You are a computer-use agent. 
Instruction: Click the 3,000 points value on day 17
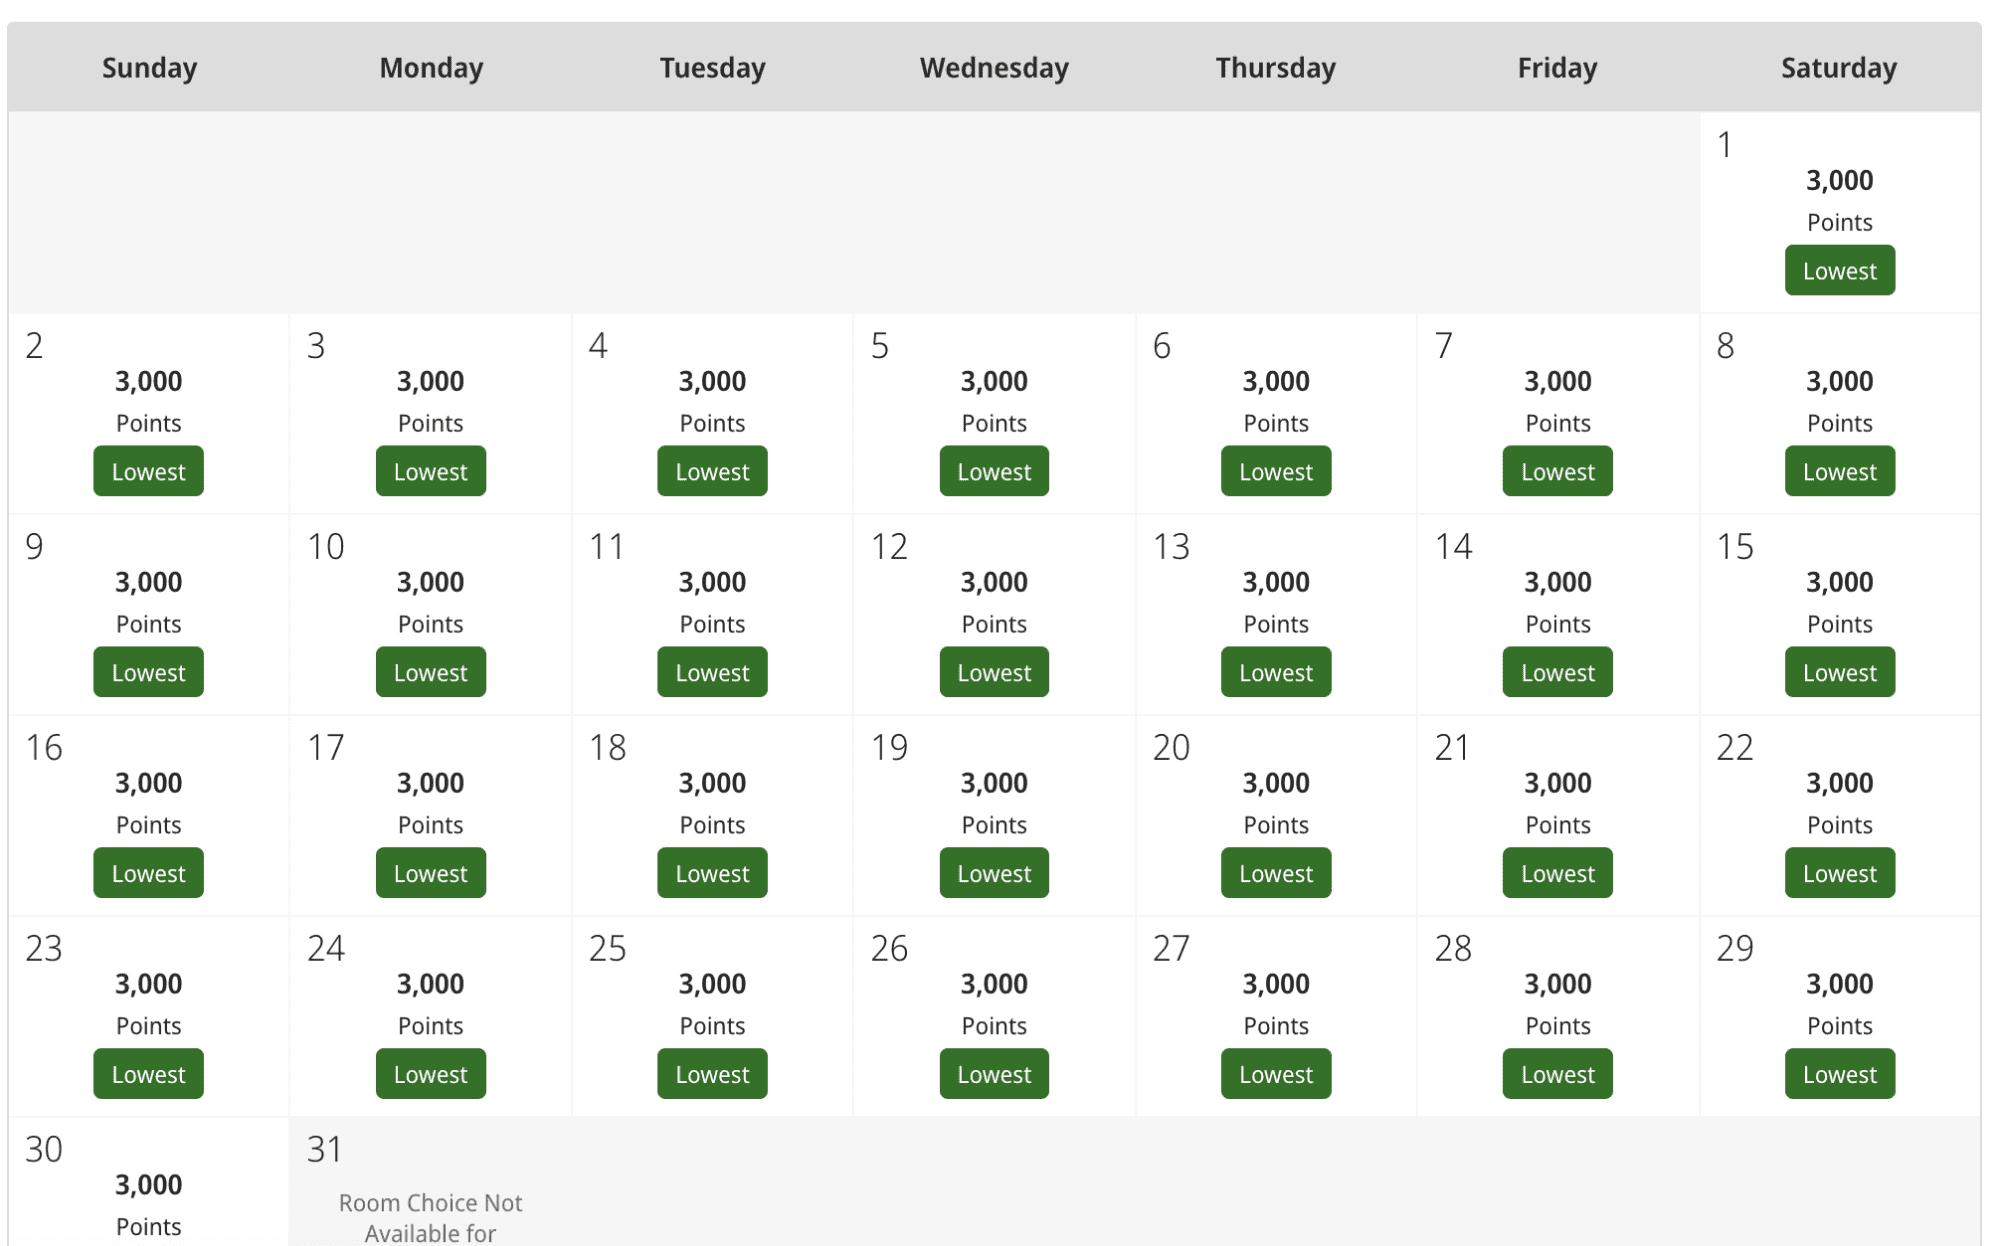430,783
